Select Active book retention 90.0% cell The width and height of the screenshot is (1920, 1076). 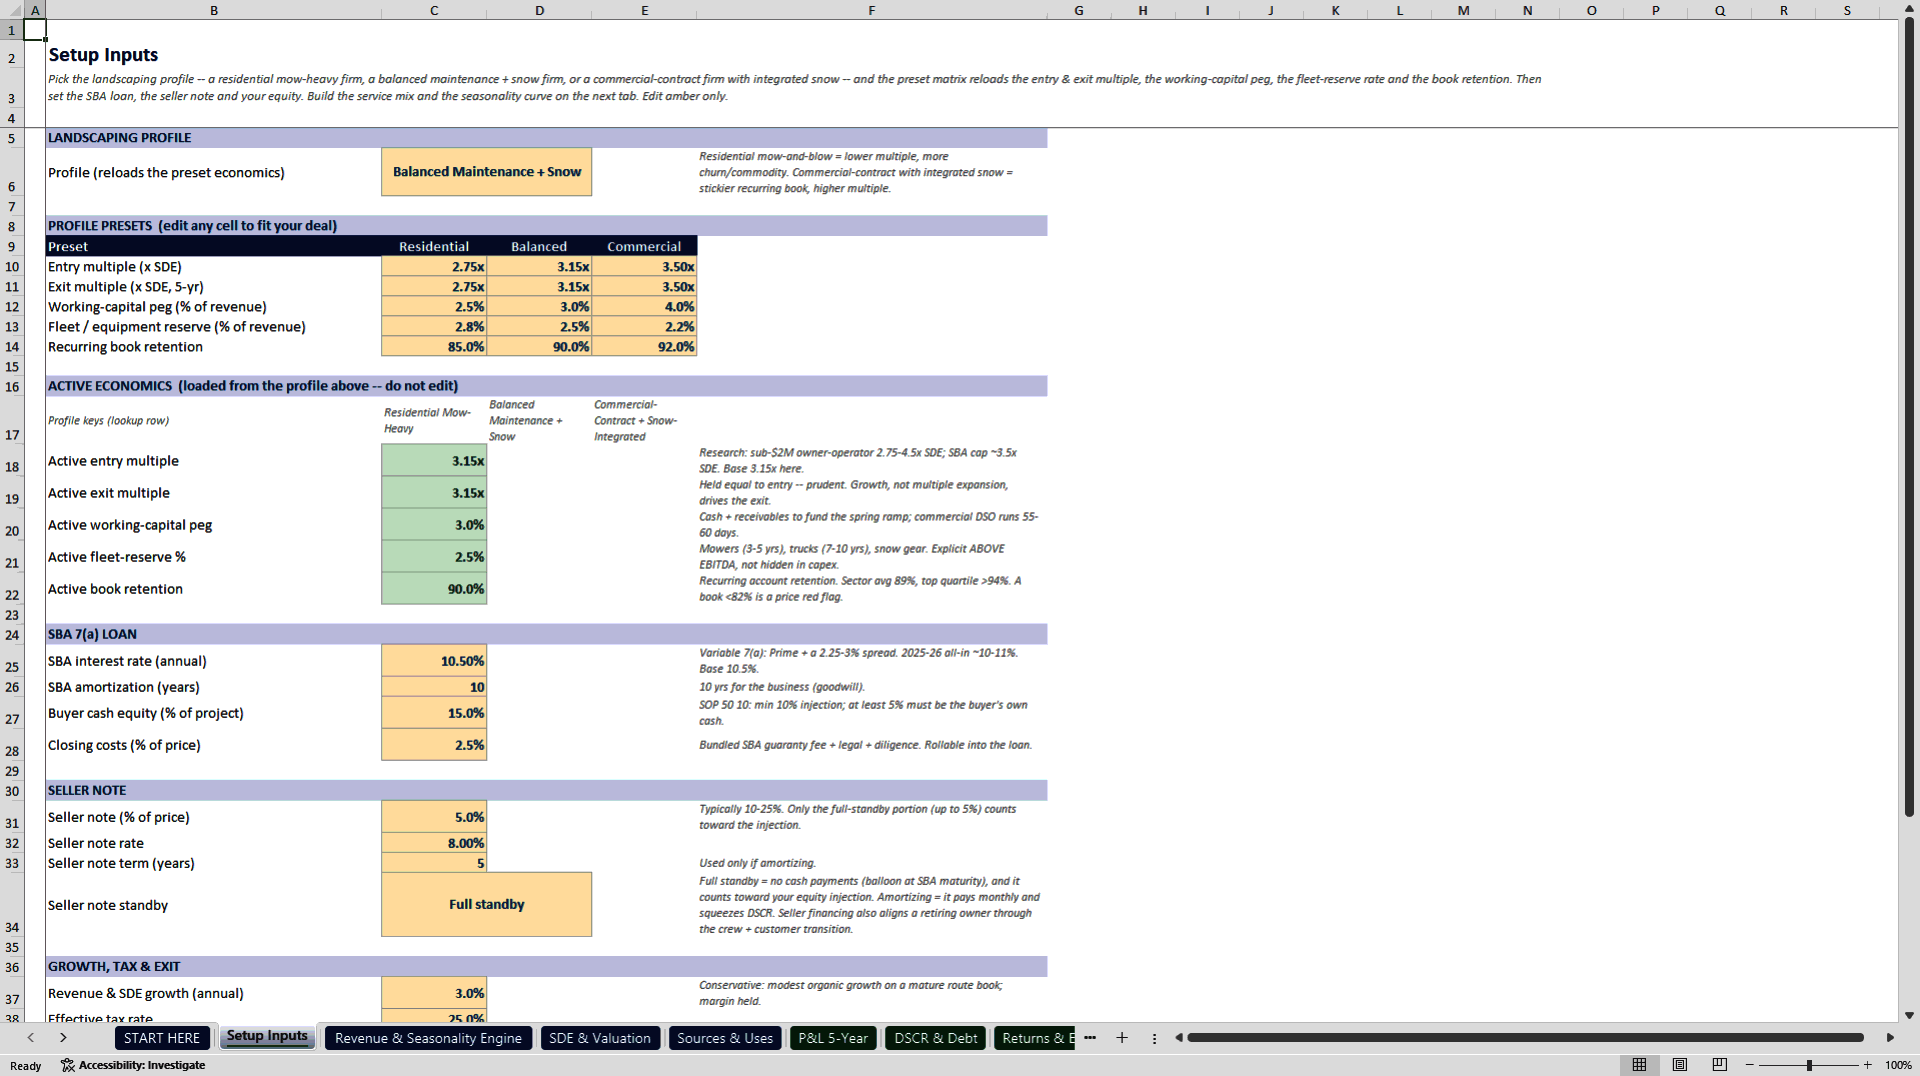tap(434, 589)
